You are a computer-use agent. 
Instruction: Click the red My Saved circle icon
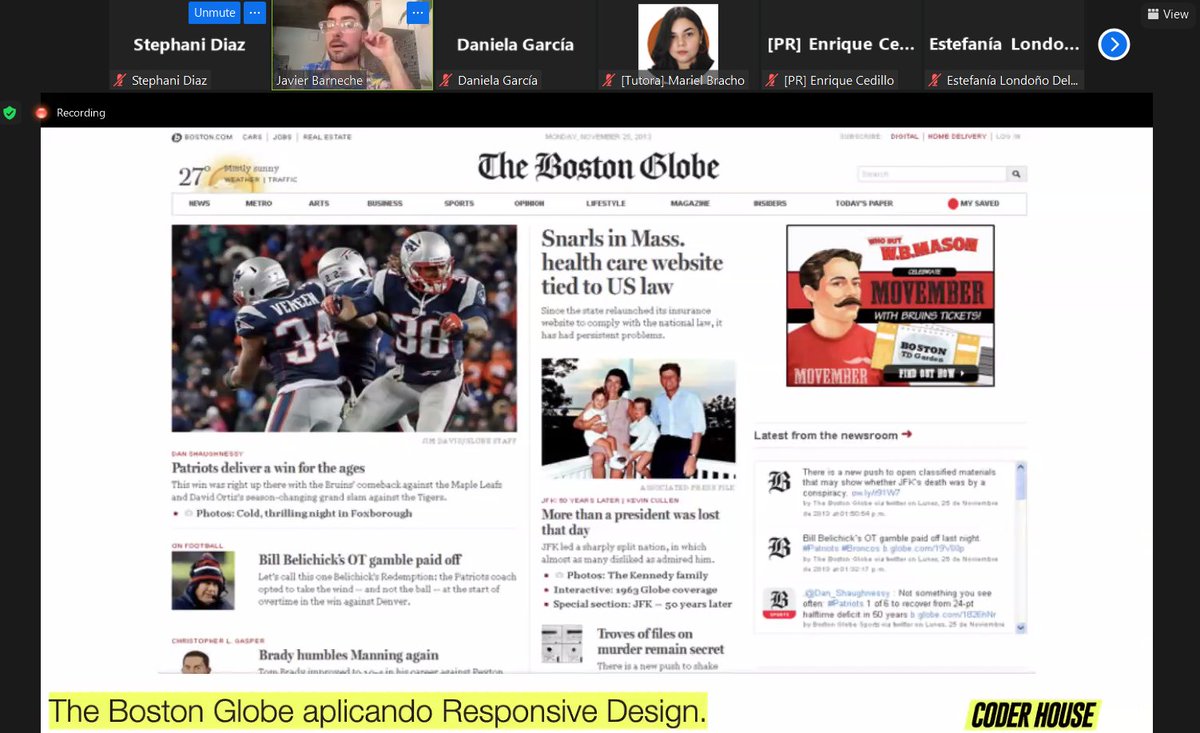(952, 204)
